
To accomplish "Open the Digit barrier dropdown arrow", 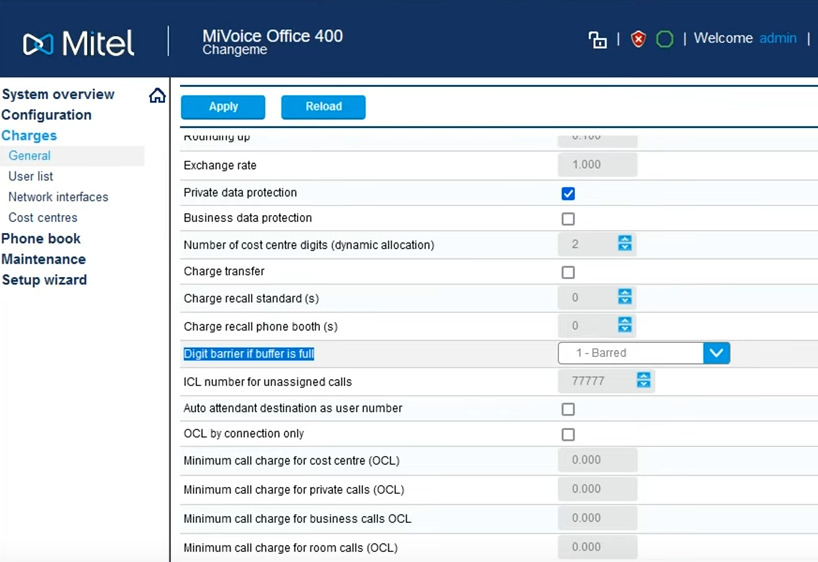I will pos(716,353).
